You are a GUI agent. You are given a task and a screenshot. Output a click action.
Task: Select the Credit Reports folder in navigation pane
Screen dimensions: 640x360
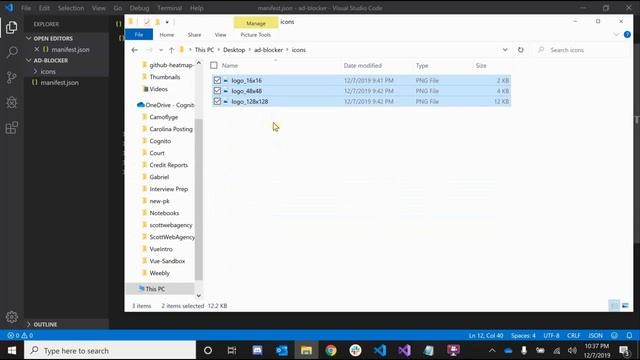coord(169,165)
